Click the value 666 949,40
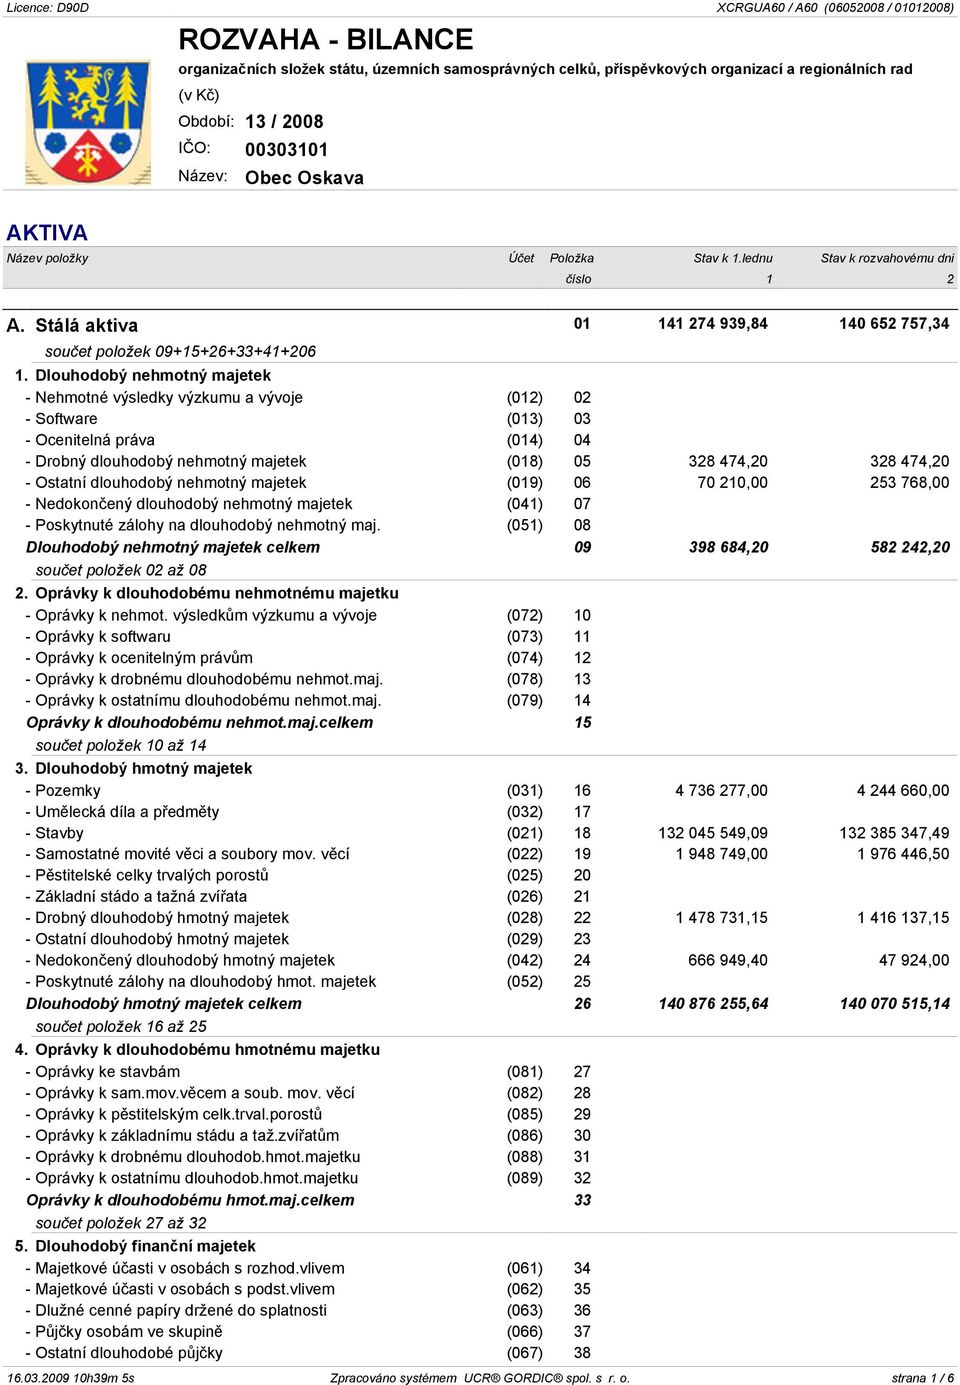Screen dimensions: 960x1385 click(x=728, y=961)
